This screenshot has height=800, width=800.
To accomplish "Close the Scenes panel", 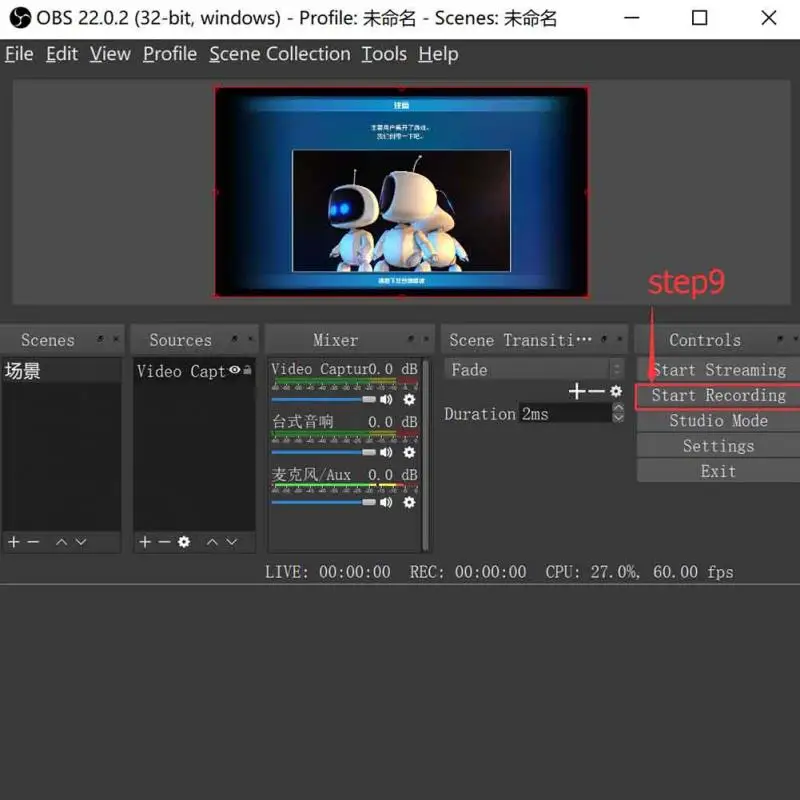I will pos(116,339).
